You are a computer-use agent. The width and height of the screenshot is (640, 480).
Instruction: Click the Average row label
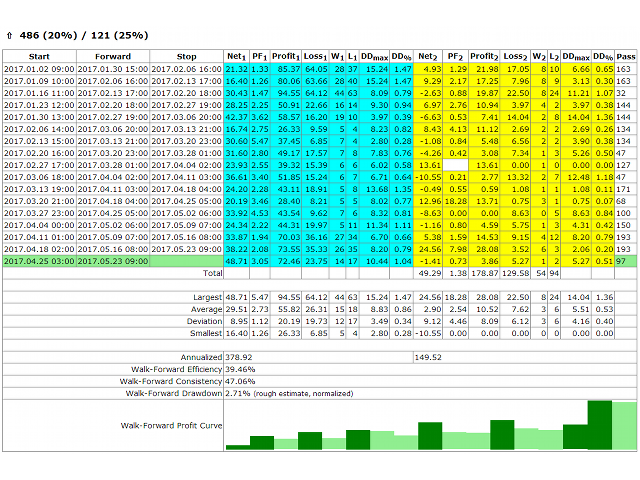pyautogui.click(x=206, y=309)
